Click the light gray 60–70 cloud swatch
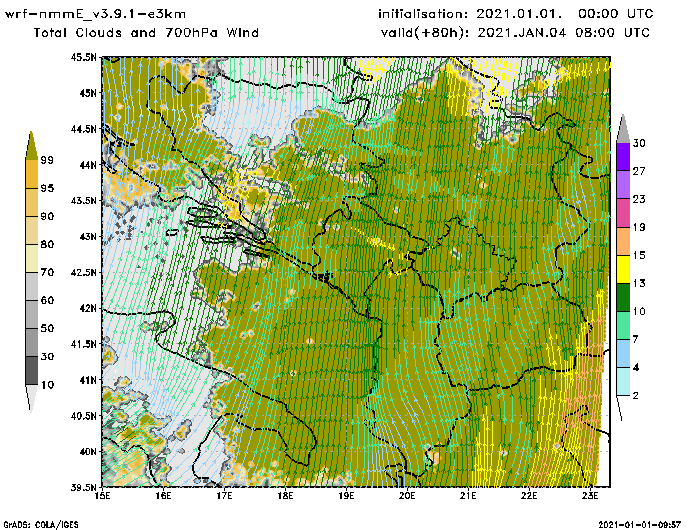The width and height of the screenshot is (700, 530). 32,287
